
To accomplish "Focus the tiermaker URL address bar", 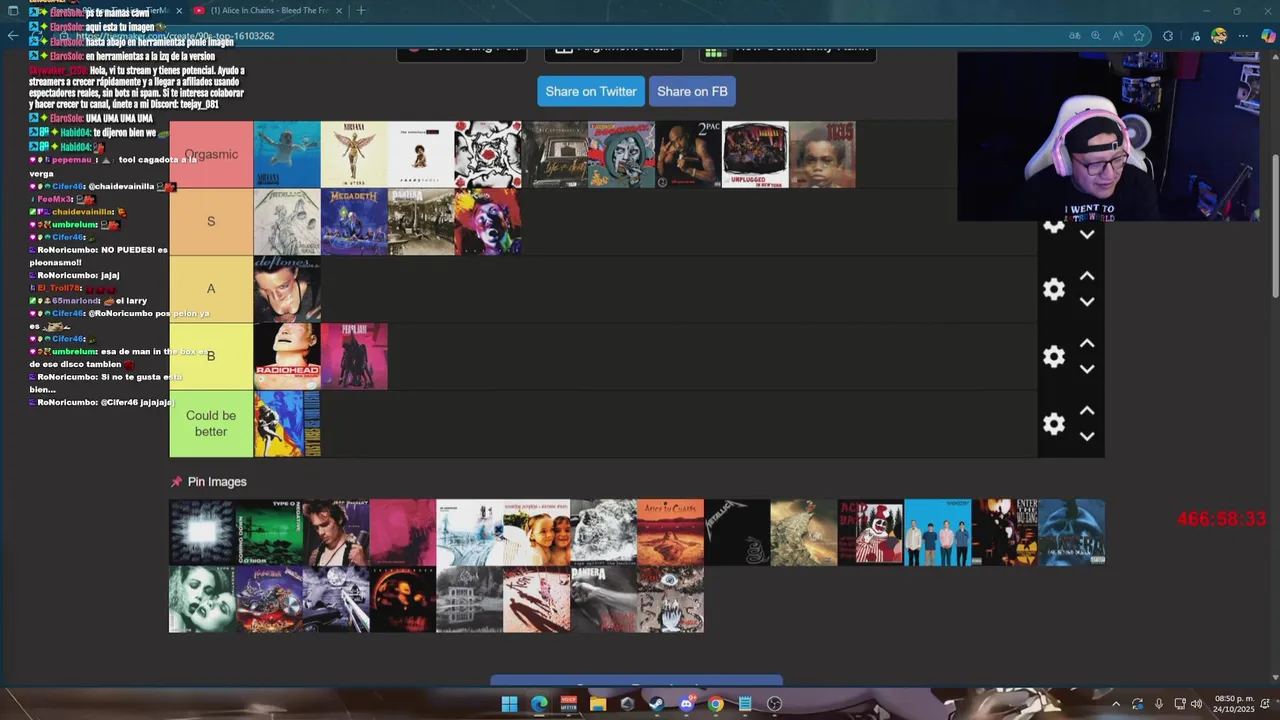I will point(560,36).
